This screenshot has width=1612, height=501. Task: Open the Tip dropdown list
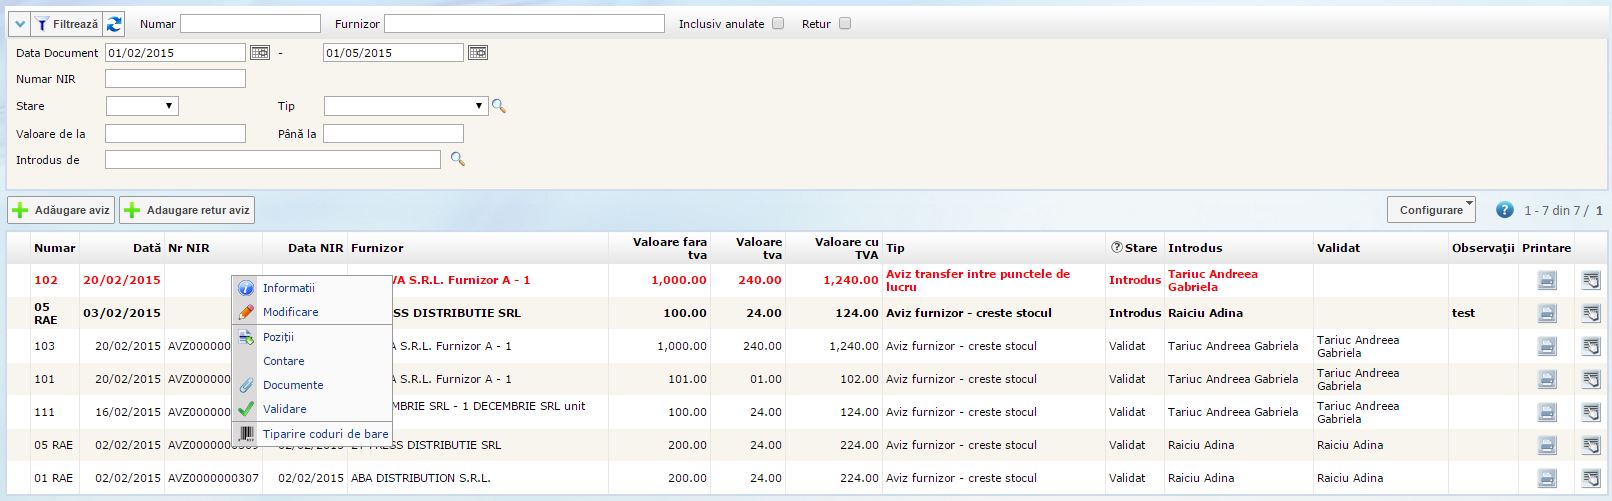tap(405, 106)
